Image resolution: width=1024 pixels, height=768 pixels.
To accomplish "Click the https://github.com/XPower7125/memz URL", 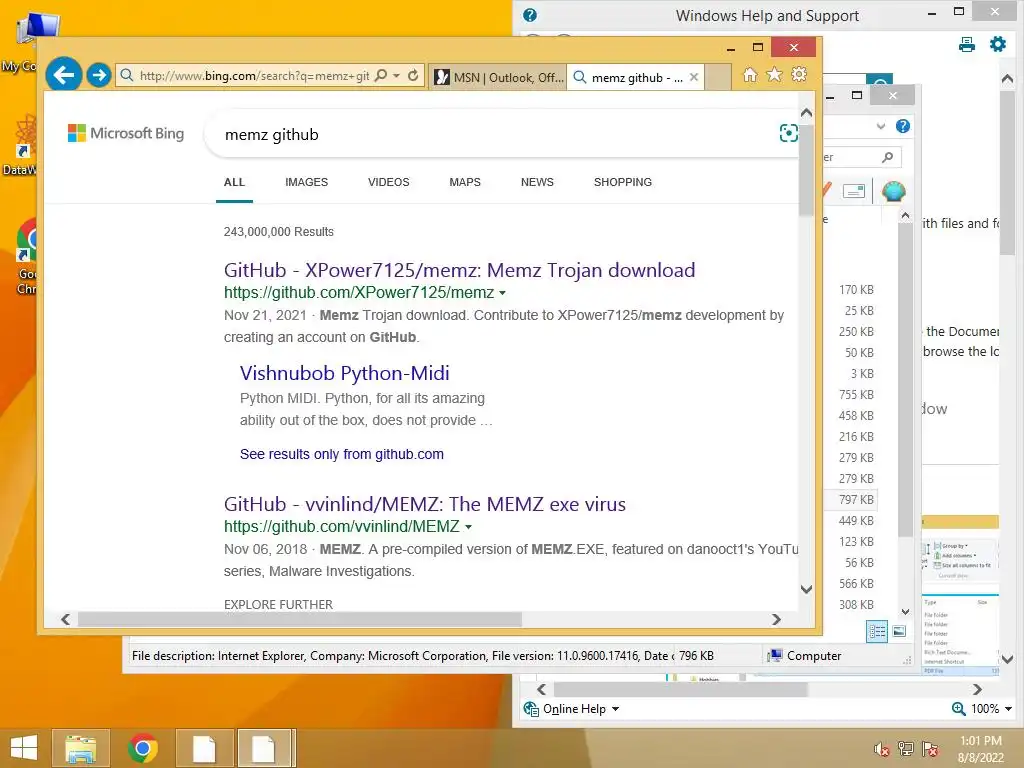I will tap(359, 293).
